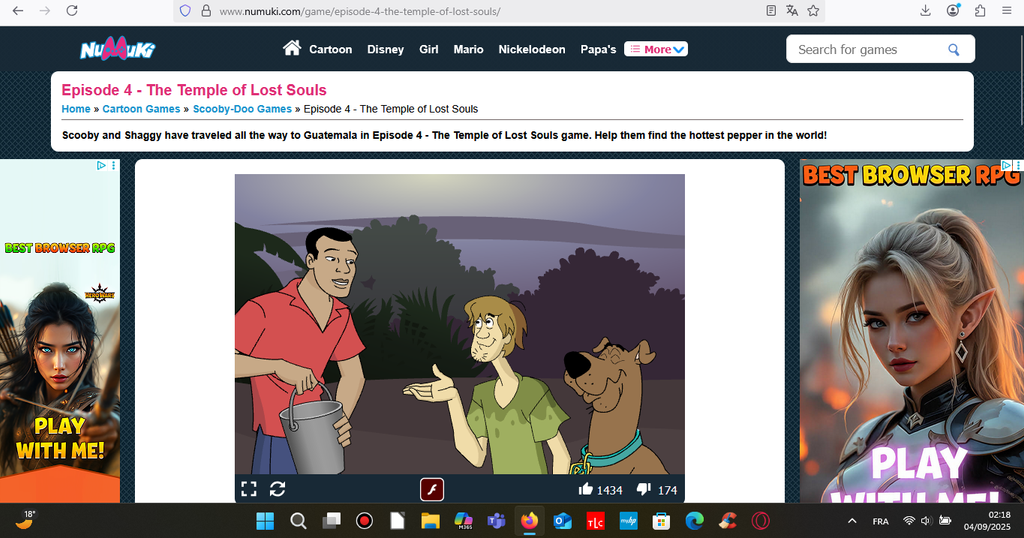Viewport: 1024px width, 538px height.
Task: Like the game with thumbs up
Action: [585, 489]
